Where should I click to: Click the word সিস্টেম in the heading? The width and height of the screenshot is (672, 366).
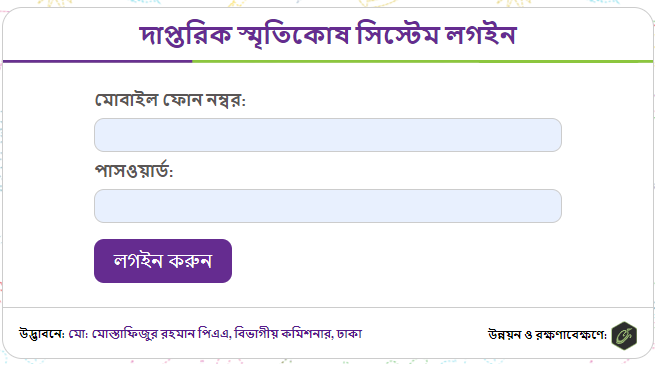(x=398, y=34)
